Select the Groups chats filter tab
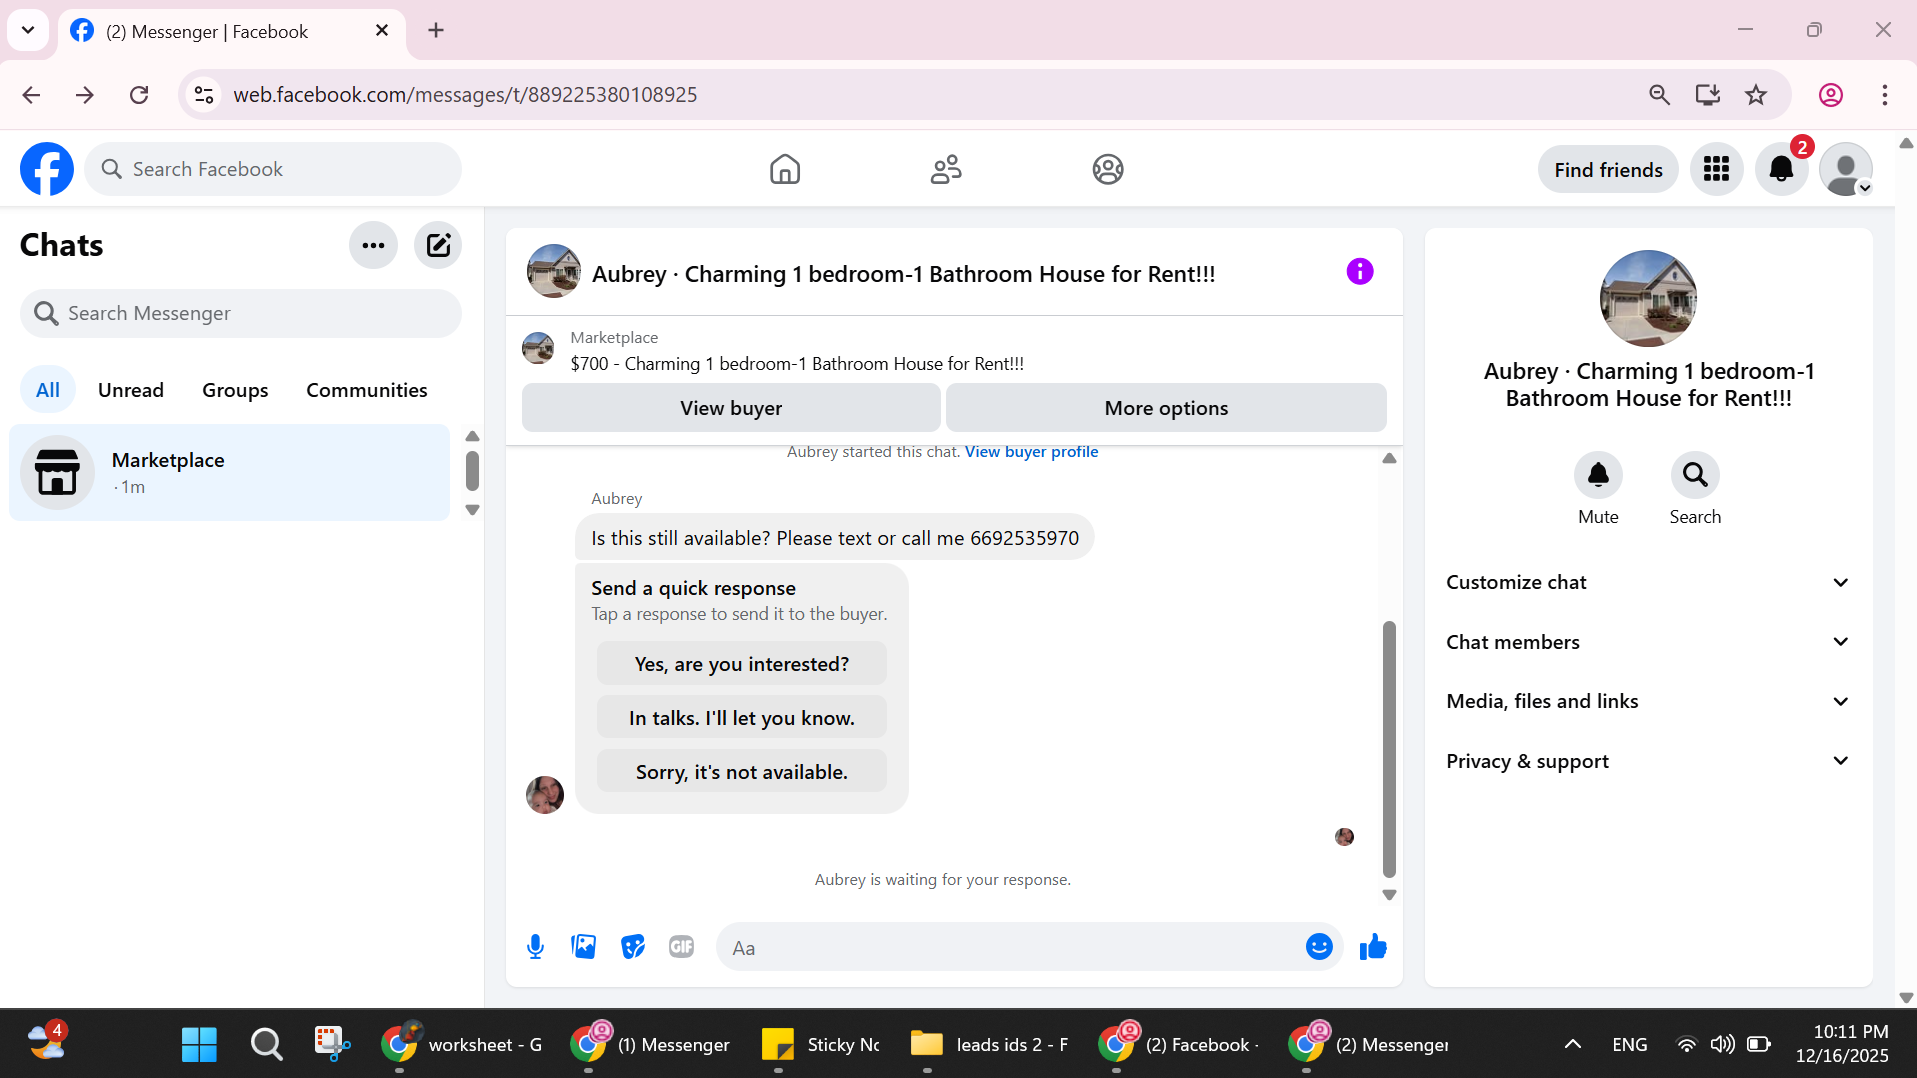 click(x=235, y=390)
